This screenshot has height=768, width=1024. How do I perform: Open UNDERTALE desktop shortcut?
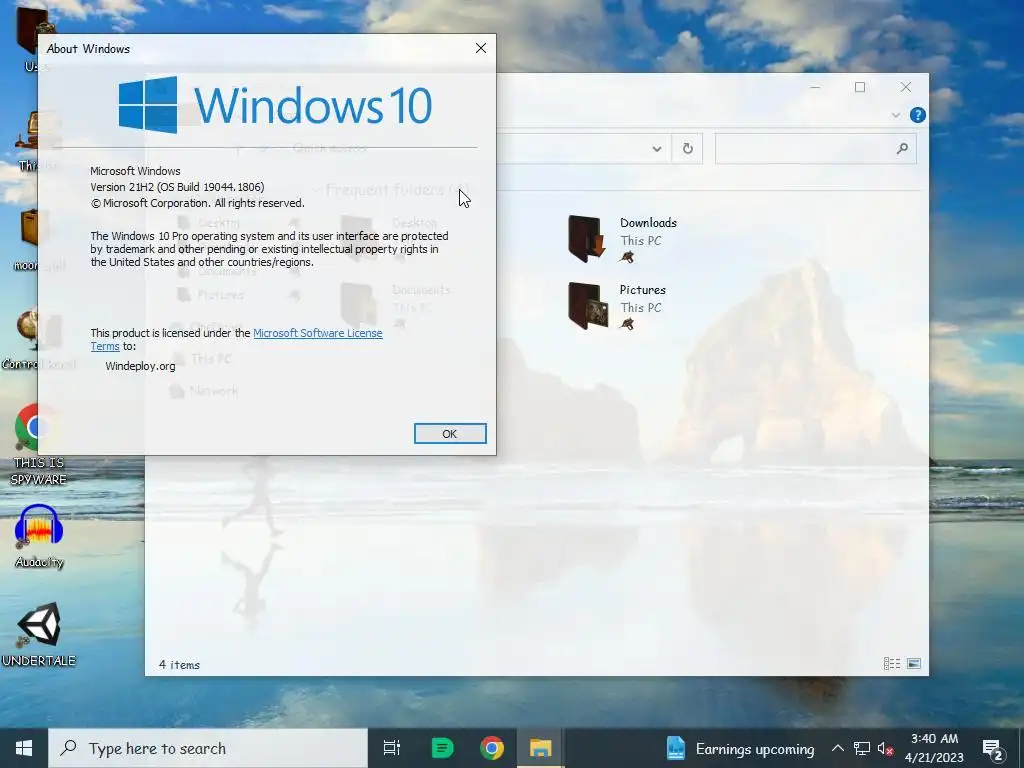pyautogui.click(x=39, y=633)
